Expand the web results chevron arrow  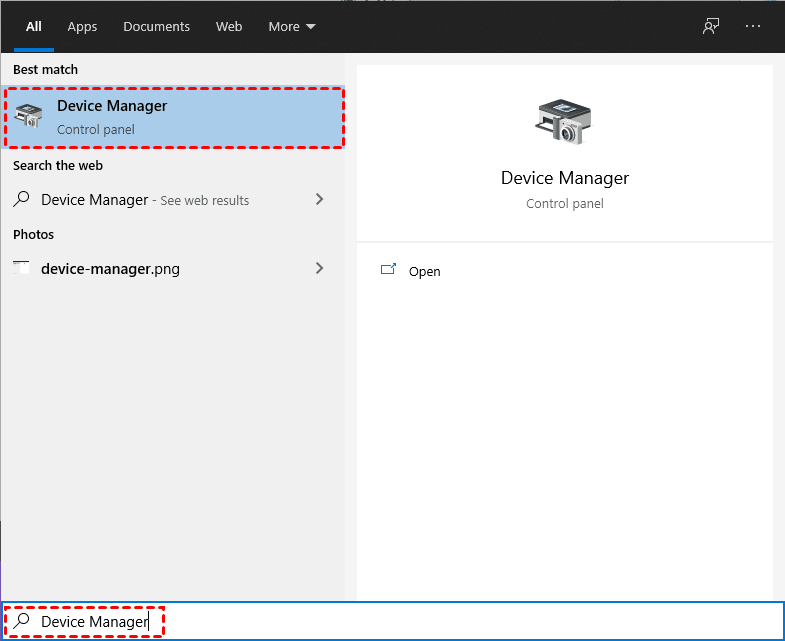tap(320, 199)
